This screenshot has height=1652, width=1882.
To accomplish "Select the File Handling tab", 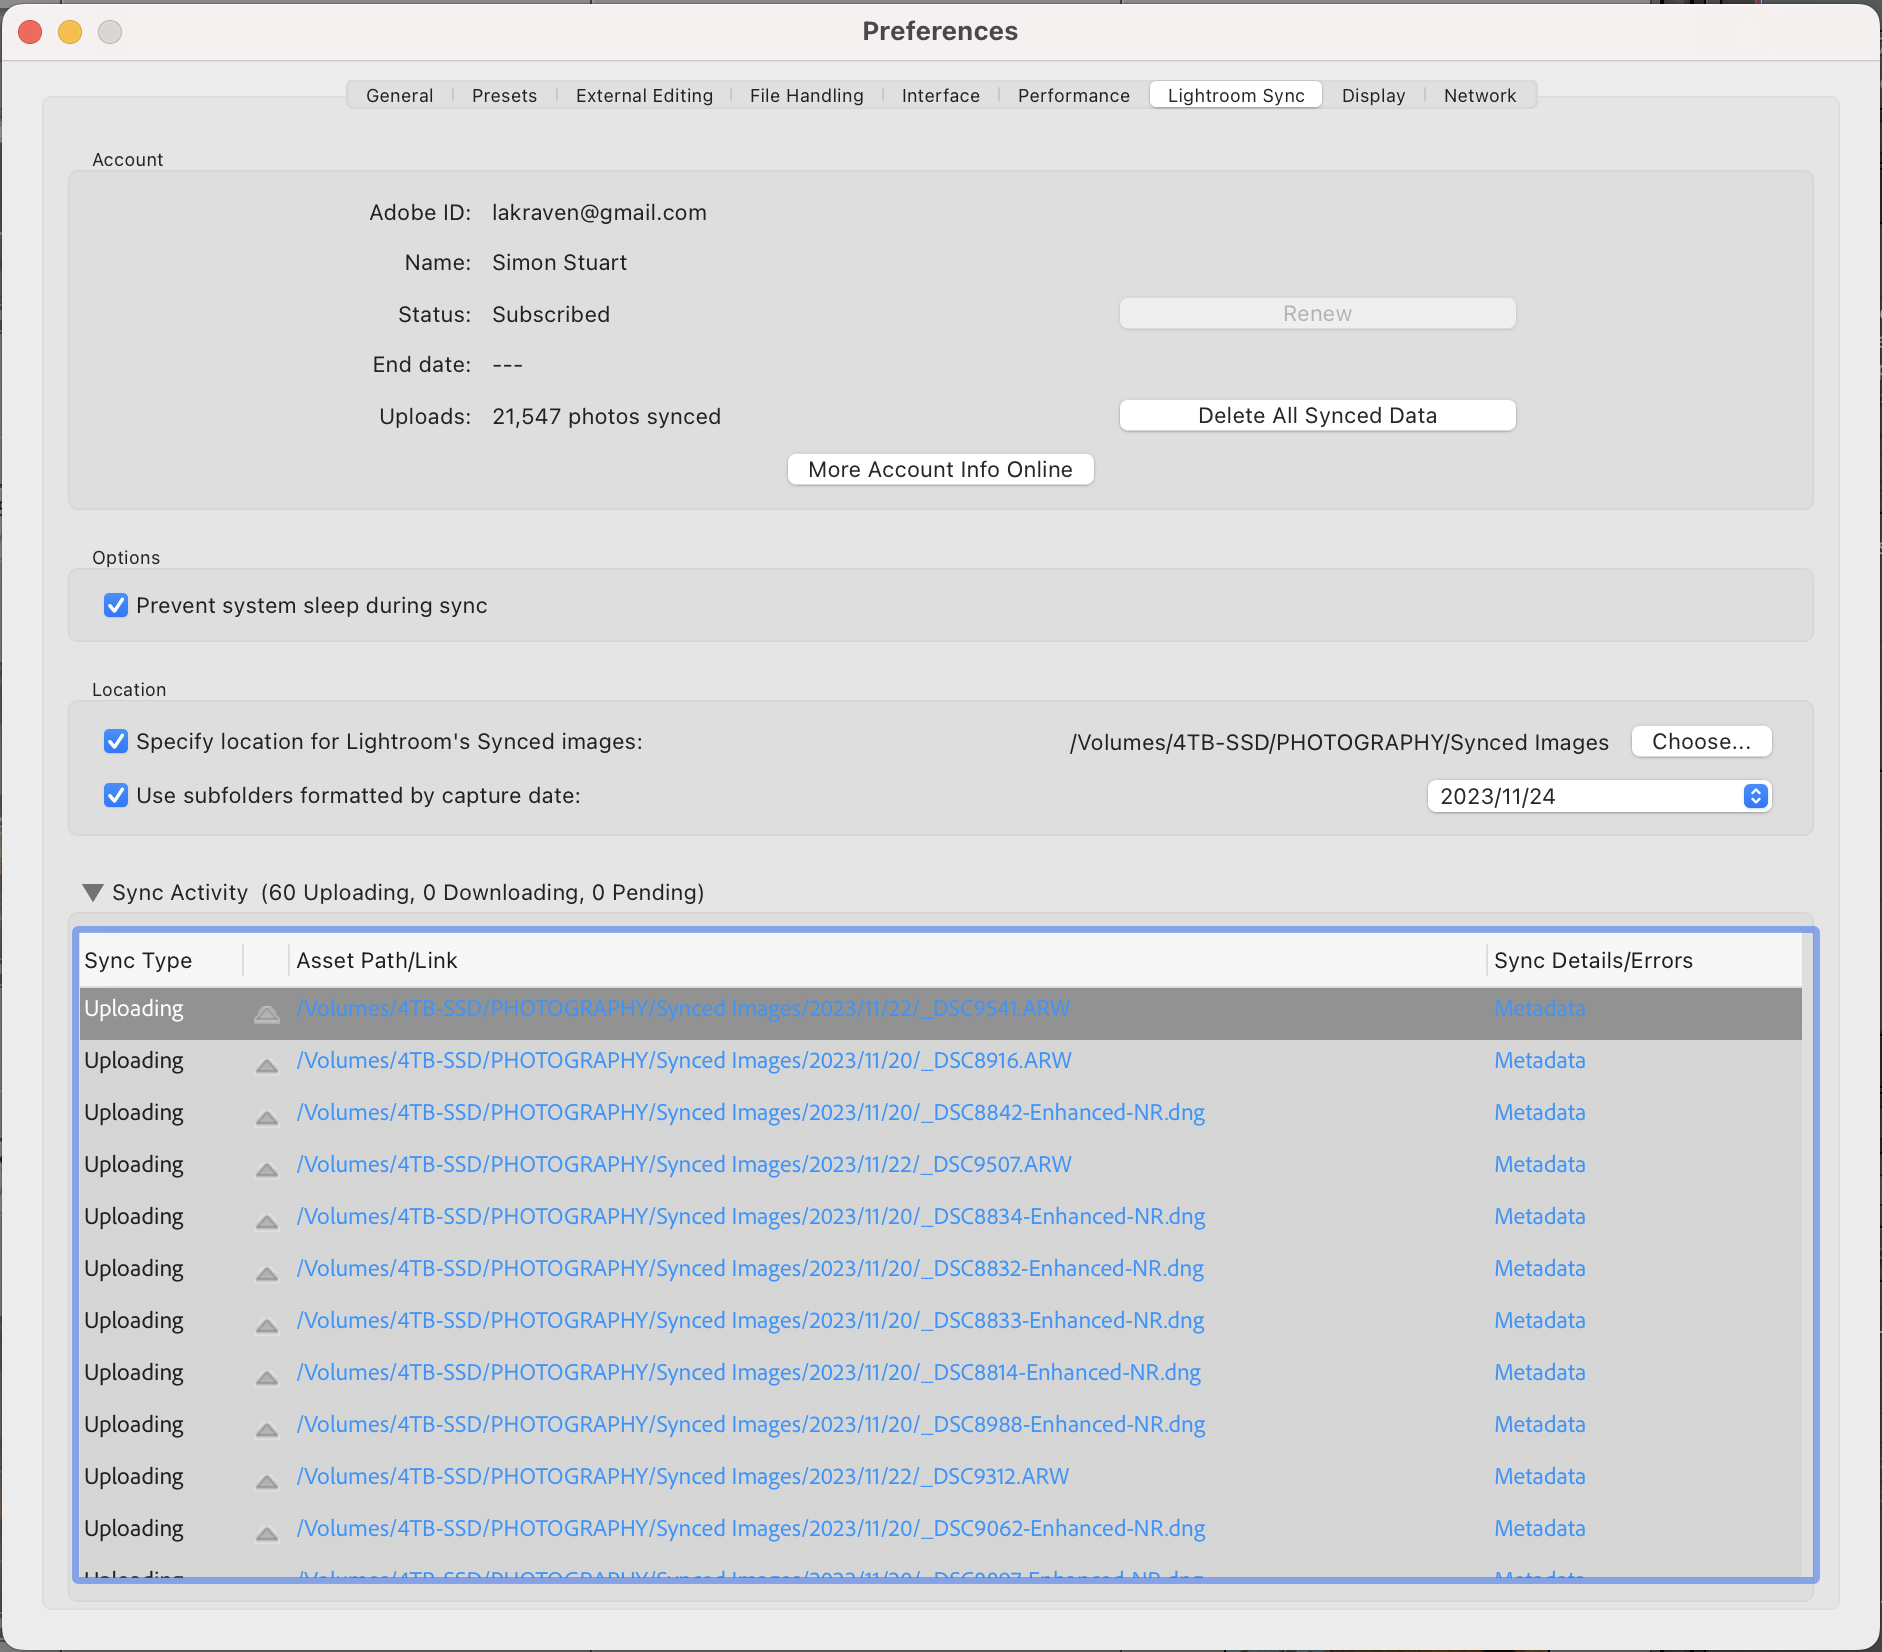I will 807,95.
